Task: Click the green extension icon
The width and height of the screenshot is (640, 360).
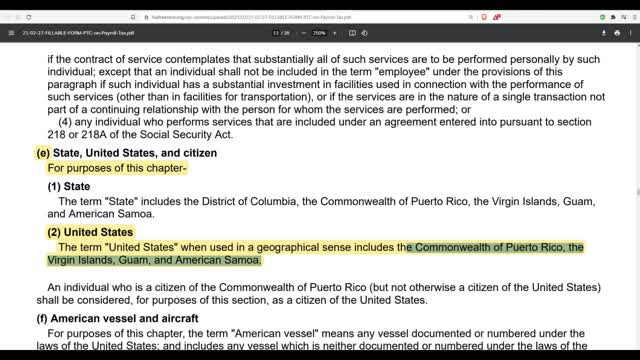Action: [x=602, y=17]
